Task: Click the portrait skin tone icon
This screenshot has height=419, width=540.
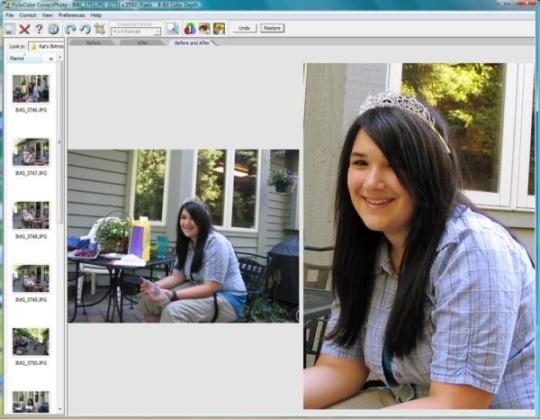Action: pyautogui.click(x=219, y=29)
